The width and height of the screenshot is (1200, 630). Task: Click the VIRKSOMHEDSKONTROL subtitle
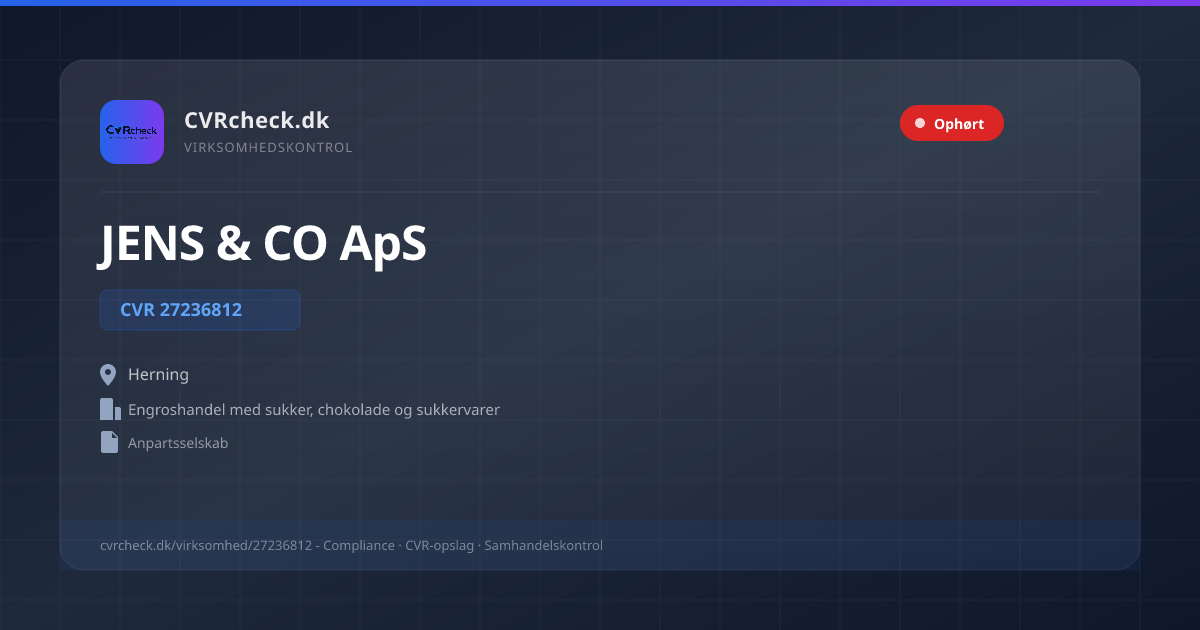[x=268, y=147]
